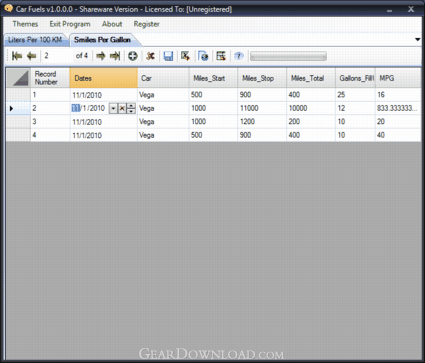
Task: Click Car Fuels application icon in title bar
Action: [8, 8]
